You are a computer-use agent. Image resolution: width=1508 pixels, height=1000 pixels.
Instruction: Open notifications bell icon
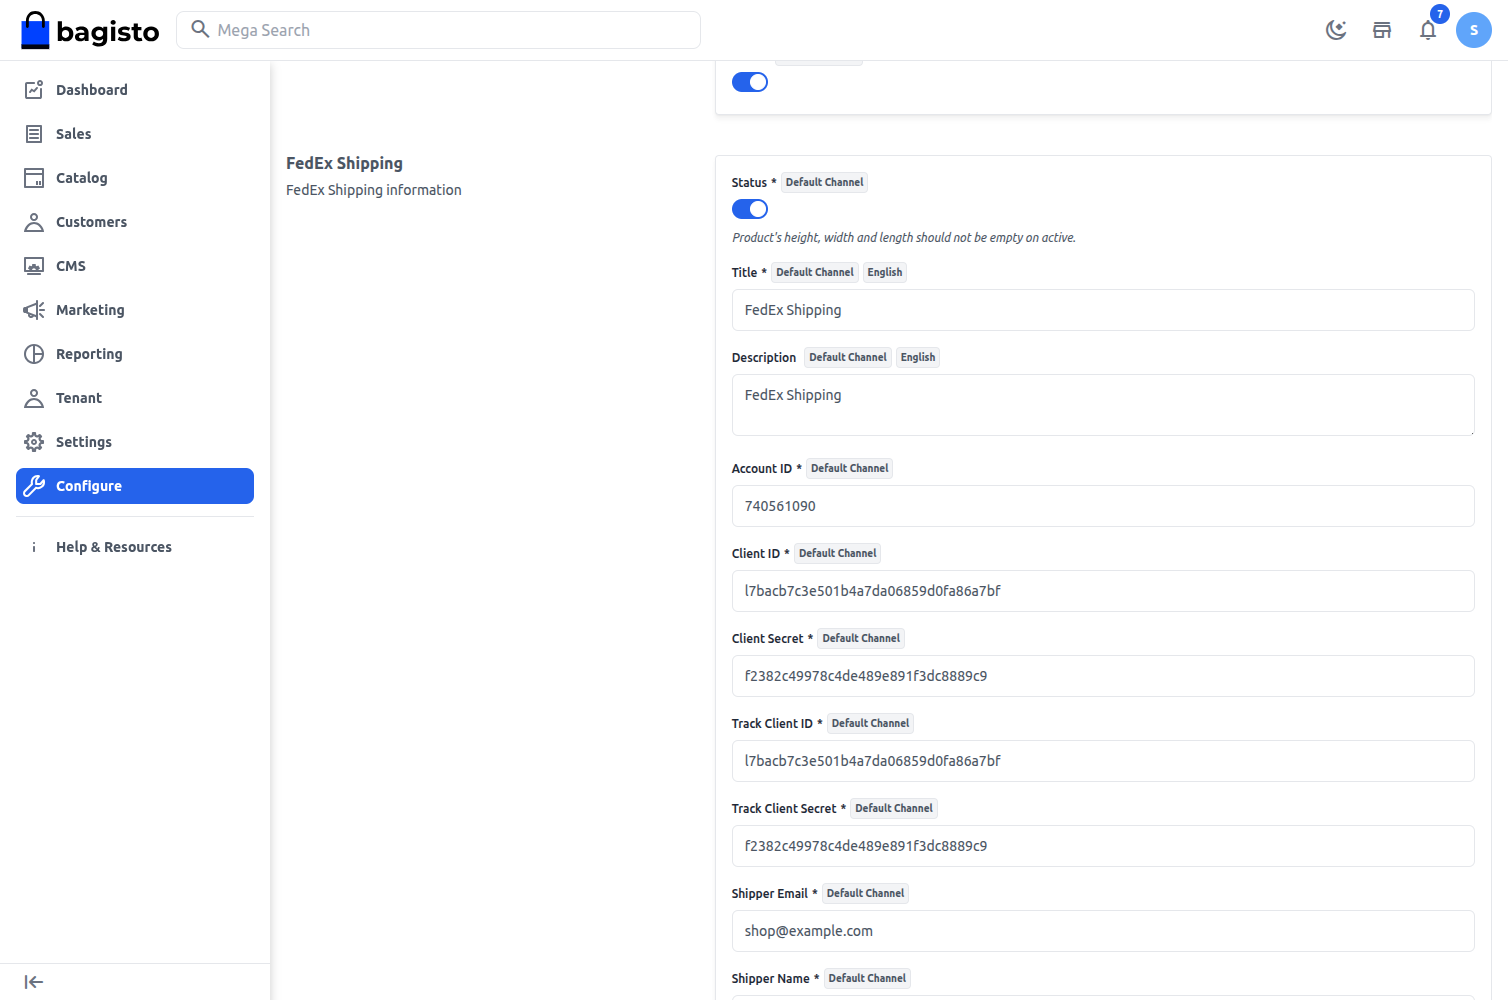[1428, 30]
